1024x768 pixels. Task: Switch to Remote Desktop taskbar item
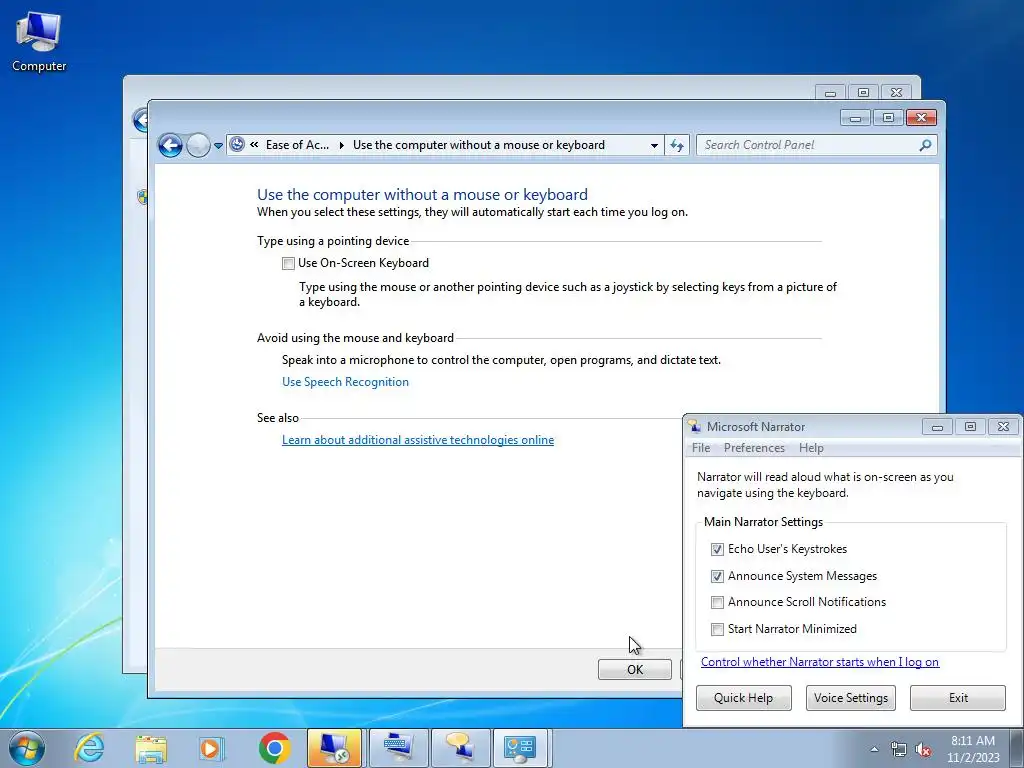click(334, 748)
